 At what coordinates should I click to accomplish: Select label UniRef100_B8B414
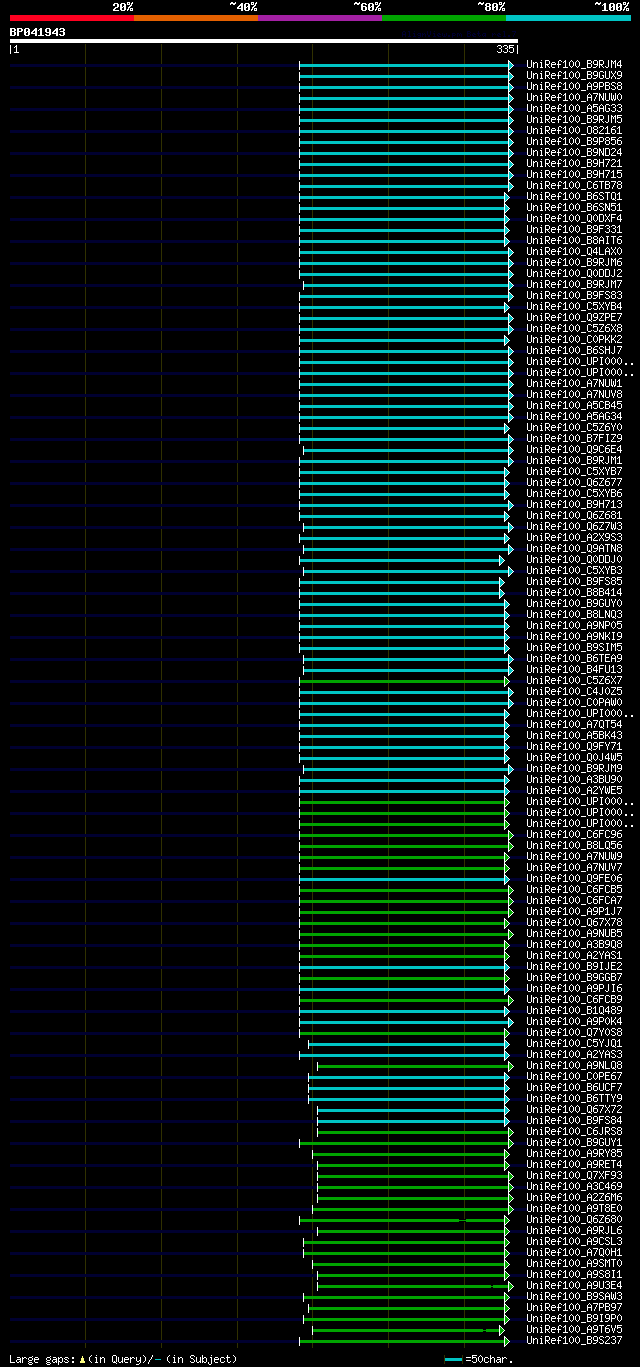click(x=574, y=593)
